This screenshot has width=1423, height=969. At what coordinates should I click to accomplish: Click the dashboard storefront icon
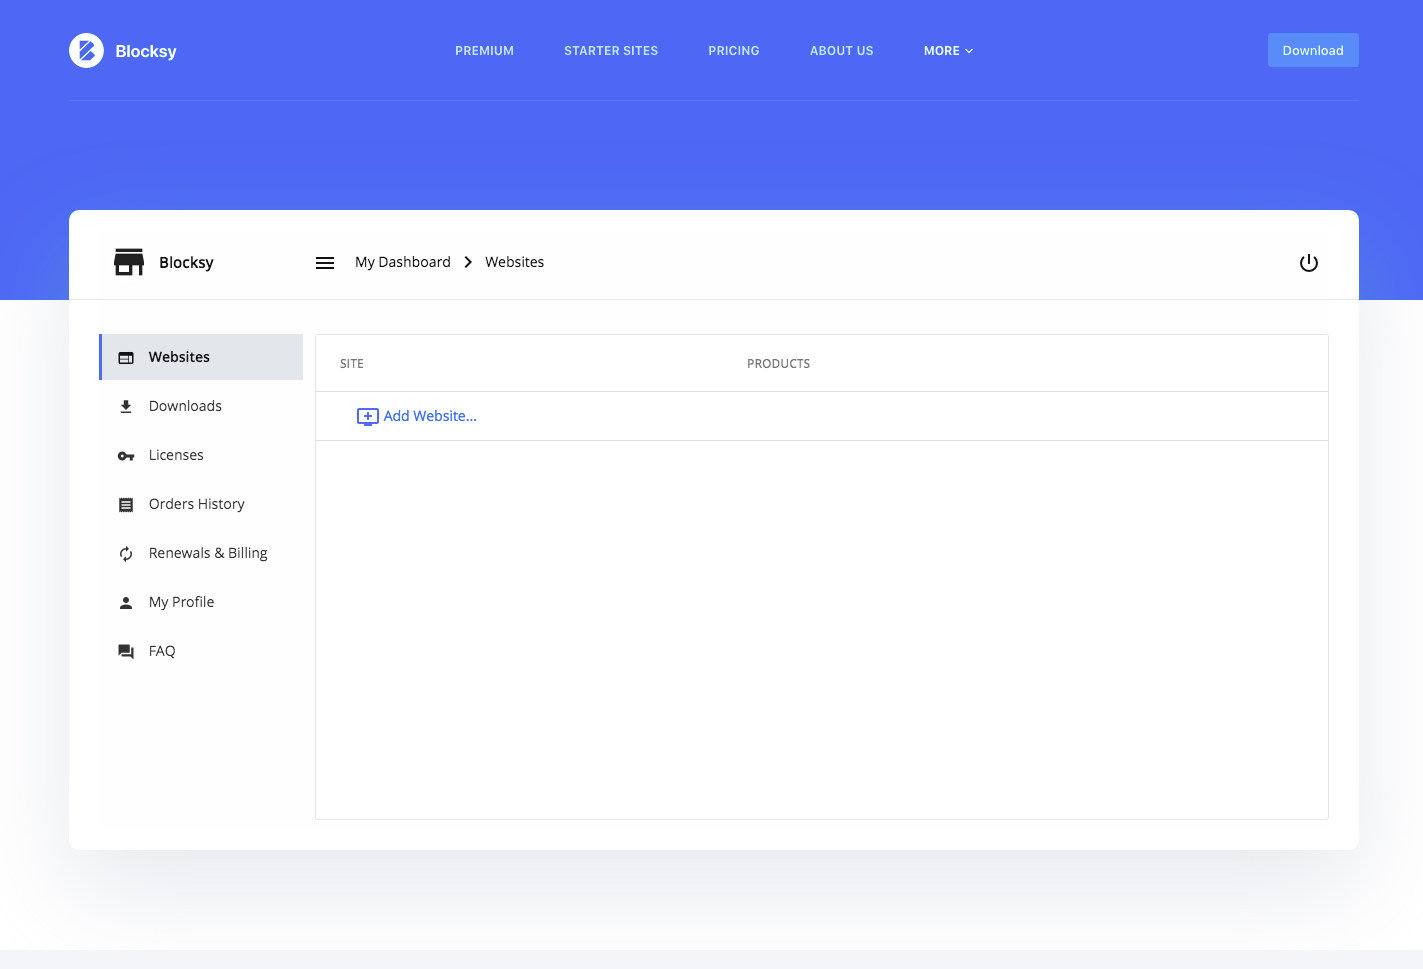click(129, 262)
